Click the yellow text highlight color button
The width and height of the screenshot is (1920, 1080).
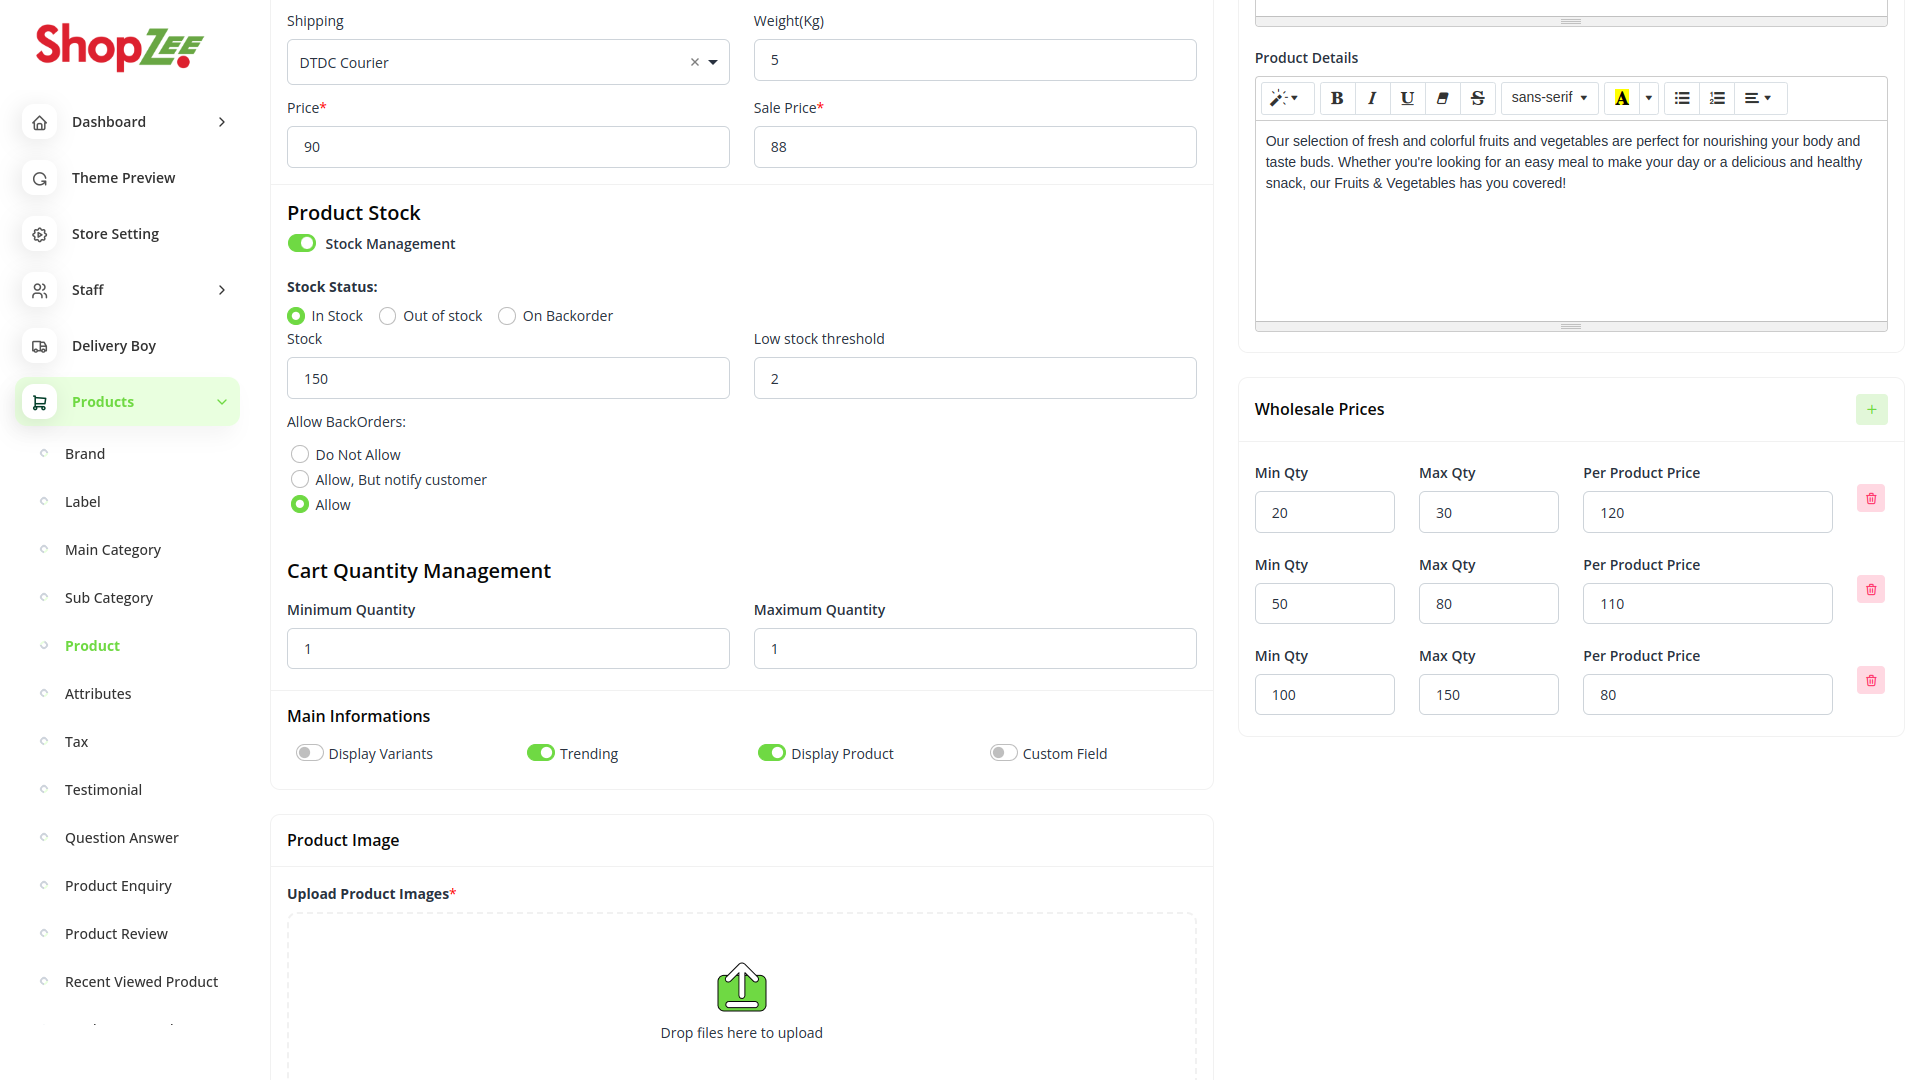(1622, 98)
